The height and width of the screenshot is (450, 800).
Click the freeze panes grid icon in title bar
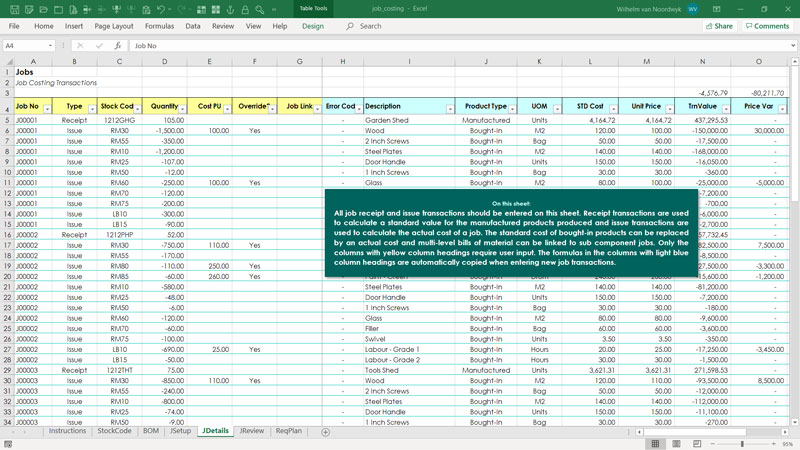coord(202,9)
